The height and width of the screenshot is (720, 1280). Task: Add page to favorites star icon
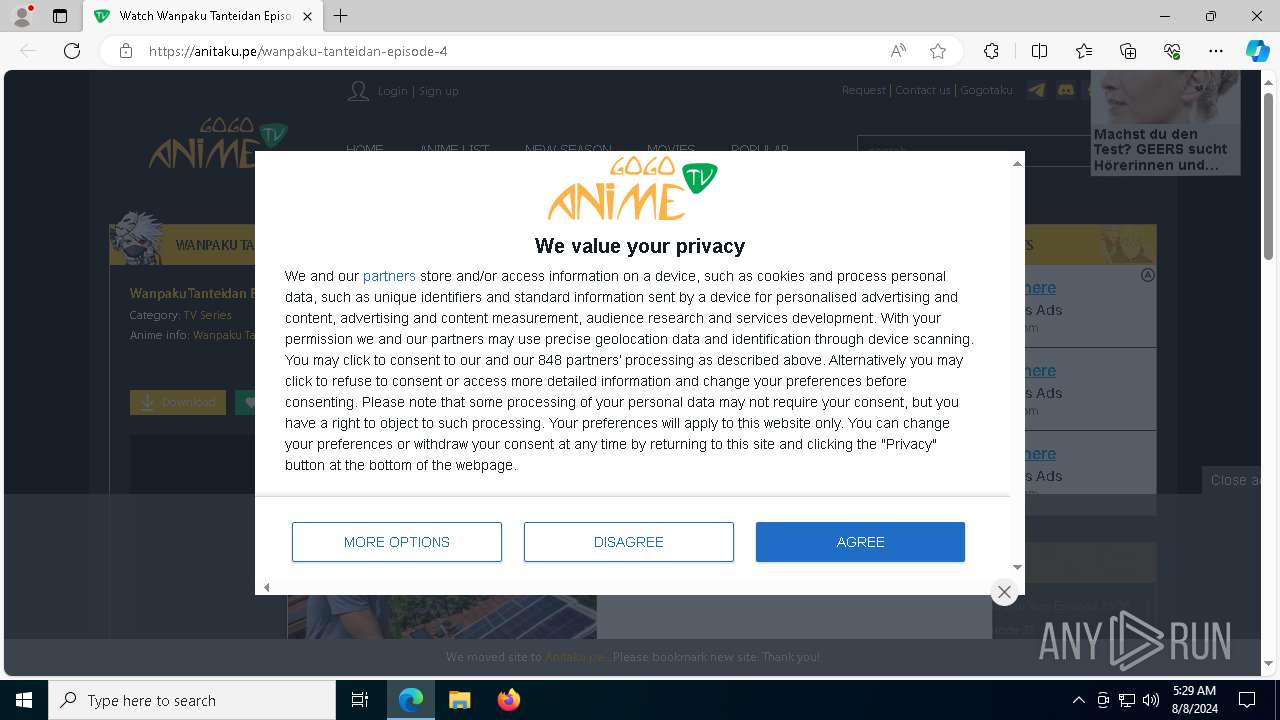[x=938, y=51]
